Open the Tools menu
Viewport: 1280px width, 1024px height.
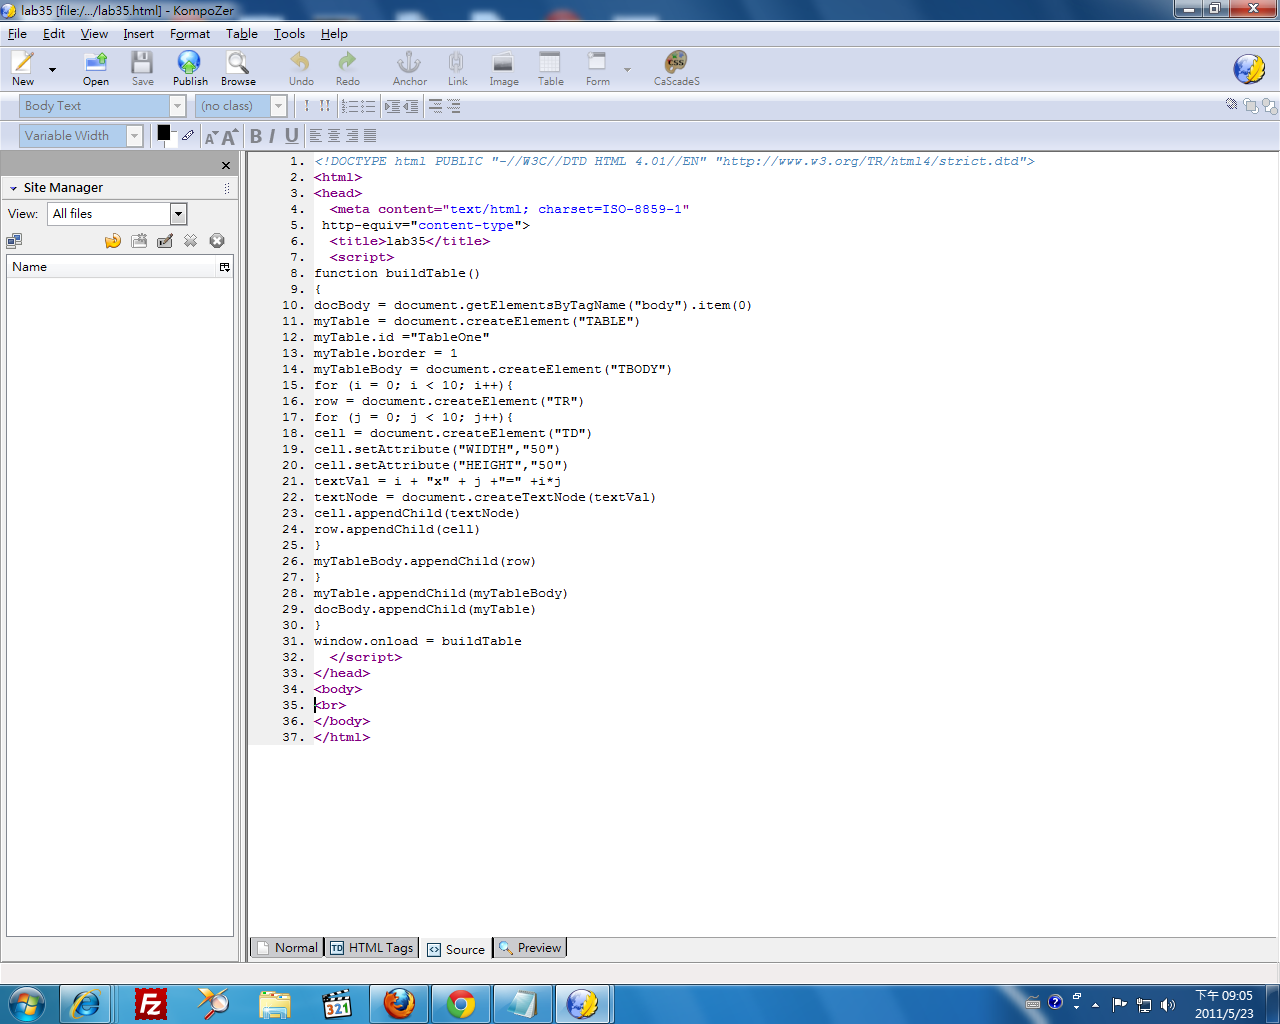(x=290, y=34)
